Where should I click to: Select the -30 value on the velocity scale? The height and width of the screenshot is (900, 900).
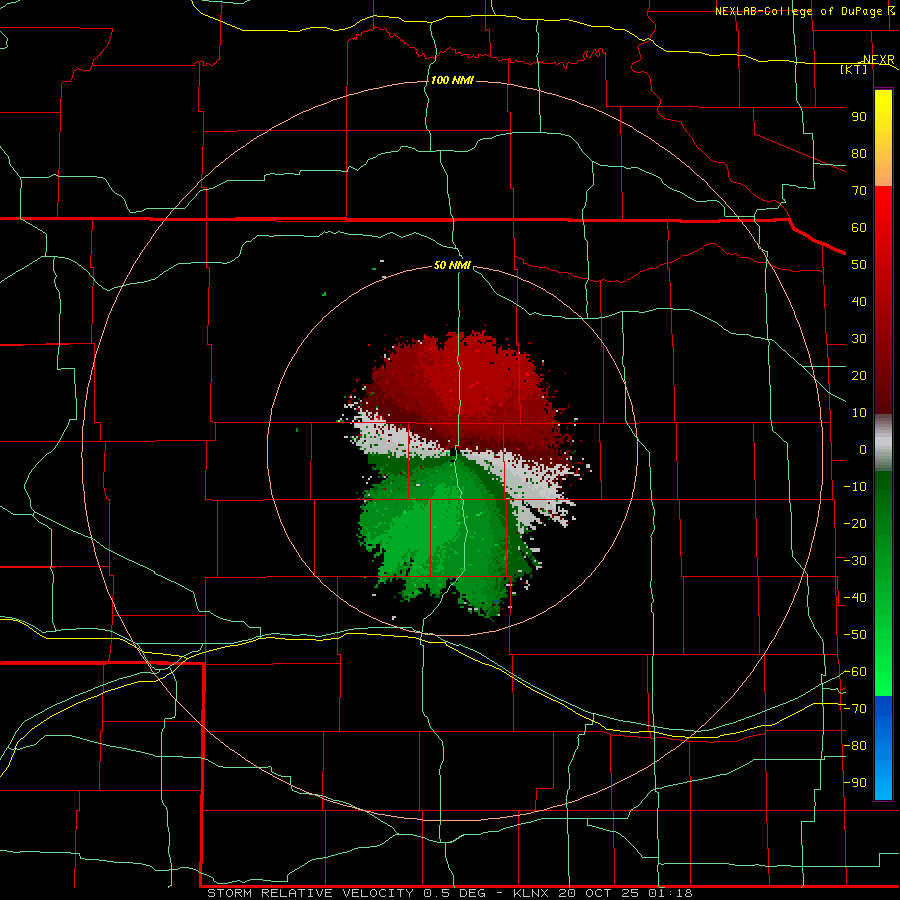click(x=855, y=561)
